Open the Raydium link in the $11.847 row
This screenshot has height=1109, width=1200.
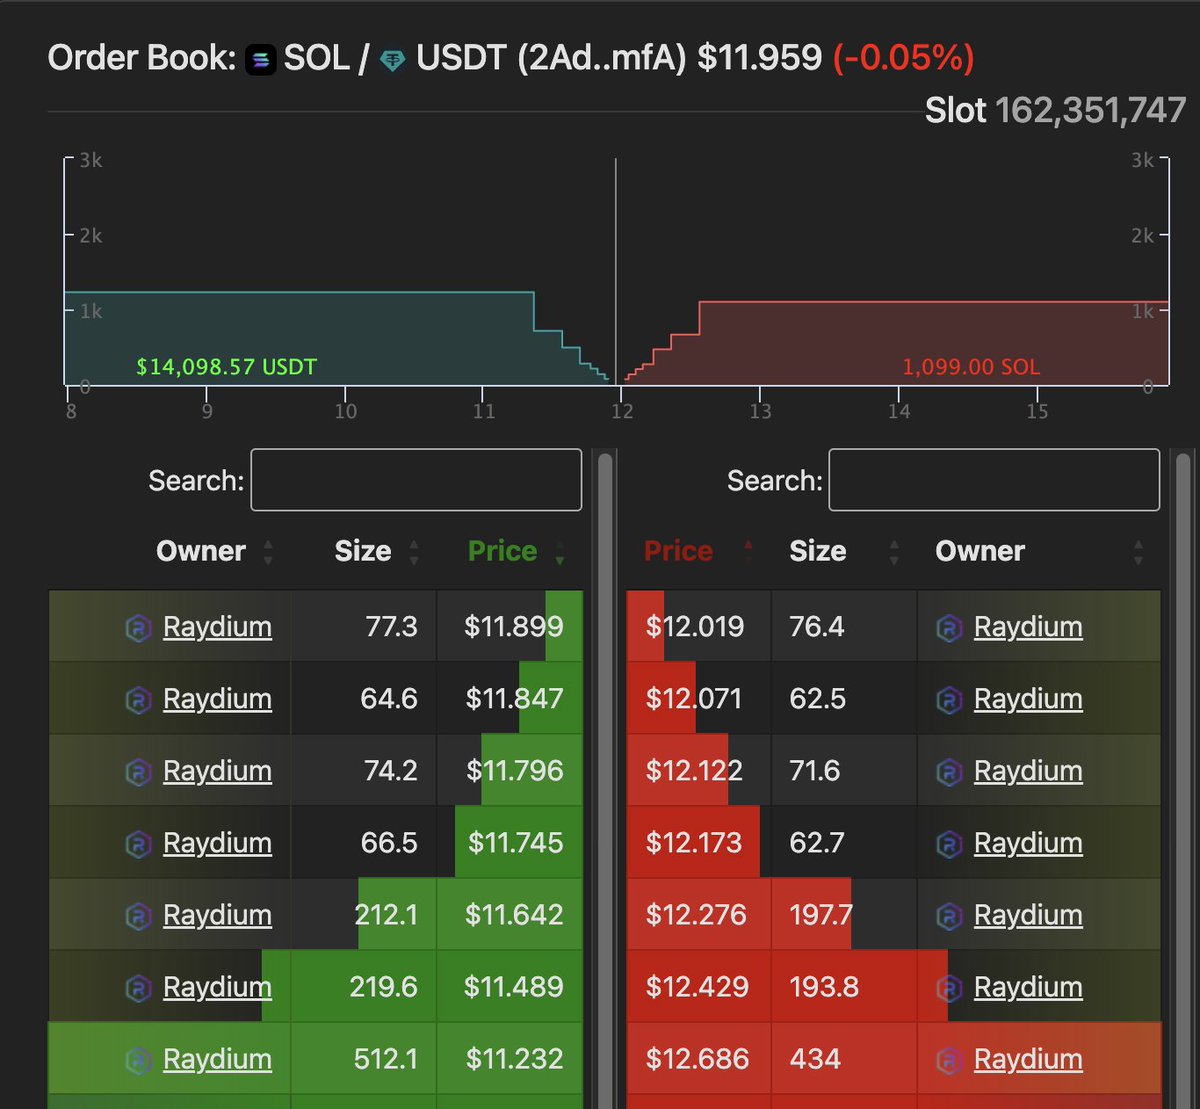click(217, 699)
